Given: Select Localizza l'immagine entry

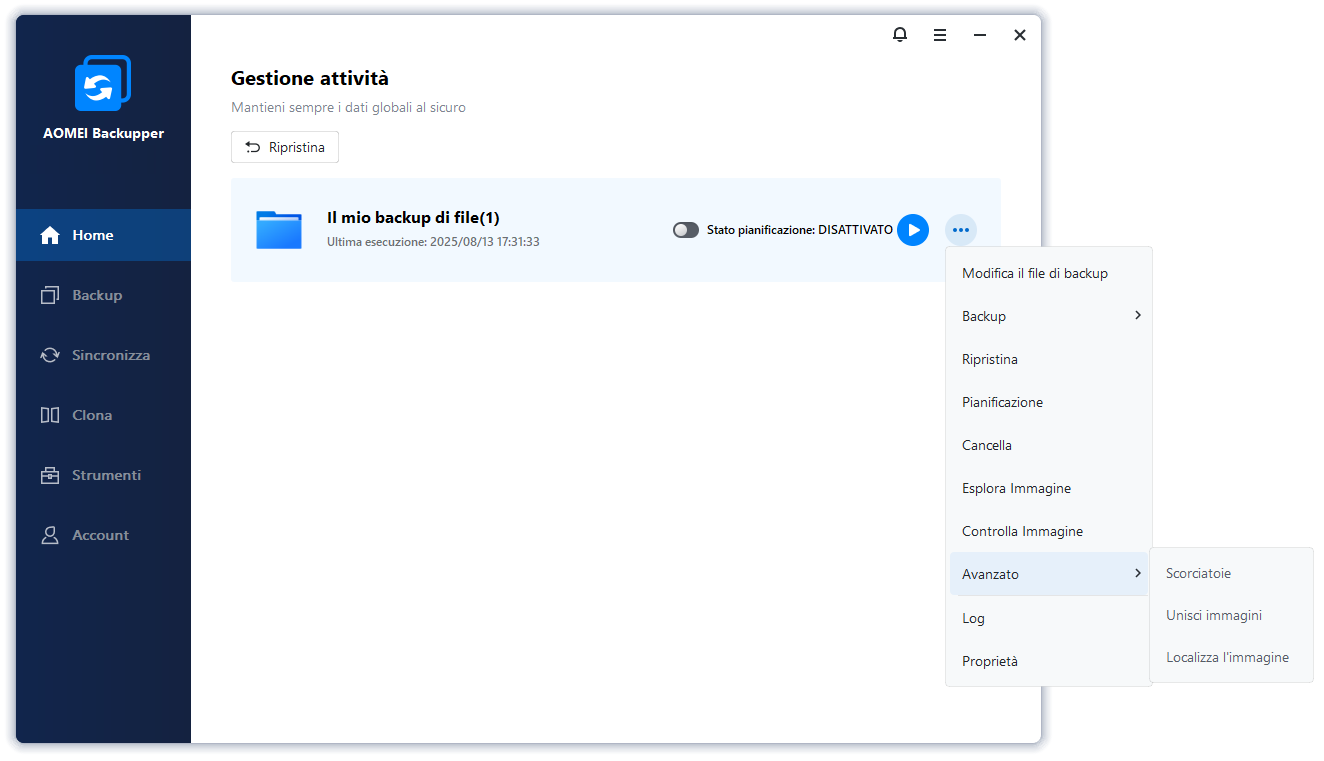Looking at the screenshot, I should [1227, 658].
